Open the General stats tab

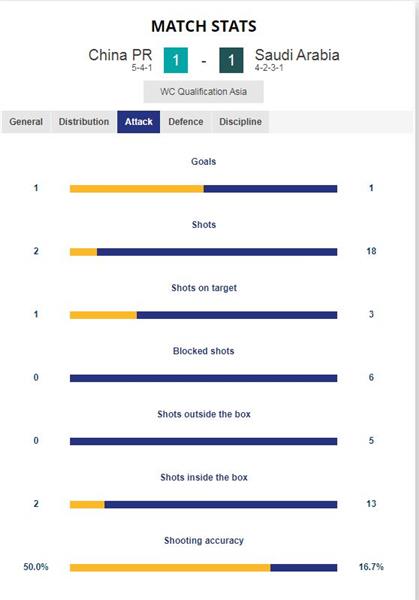point(26,122)
